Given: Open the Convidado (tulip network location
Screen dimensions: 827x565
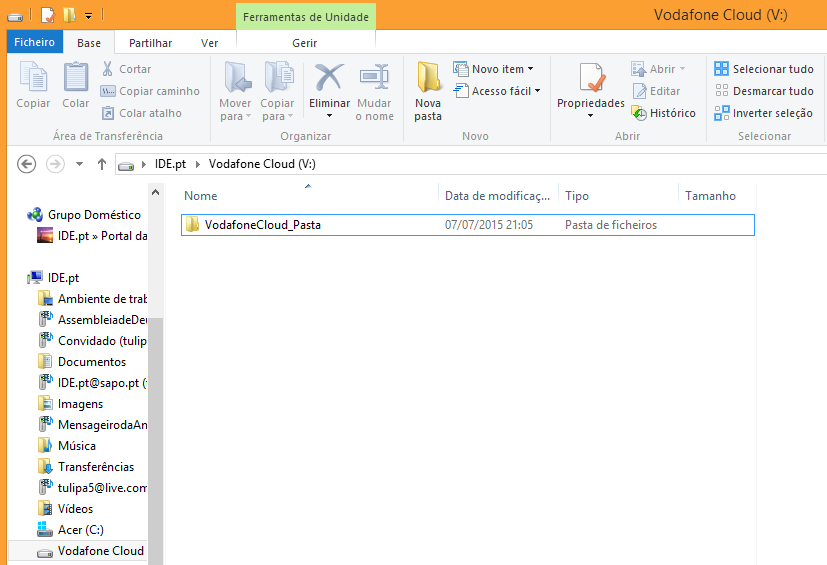Looking at the screenshot, I should coord(93,341).
